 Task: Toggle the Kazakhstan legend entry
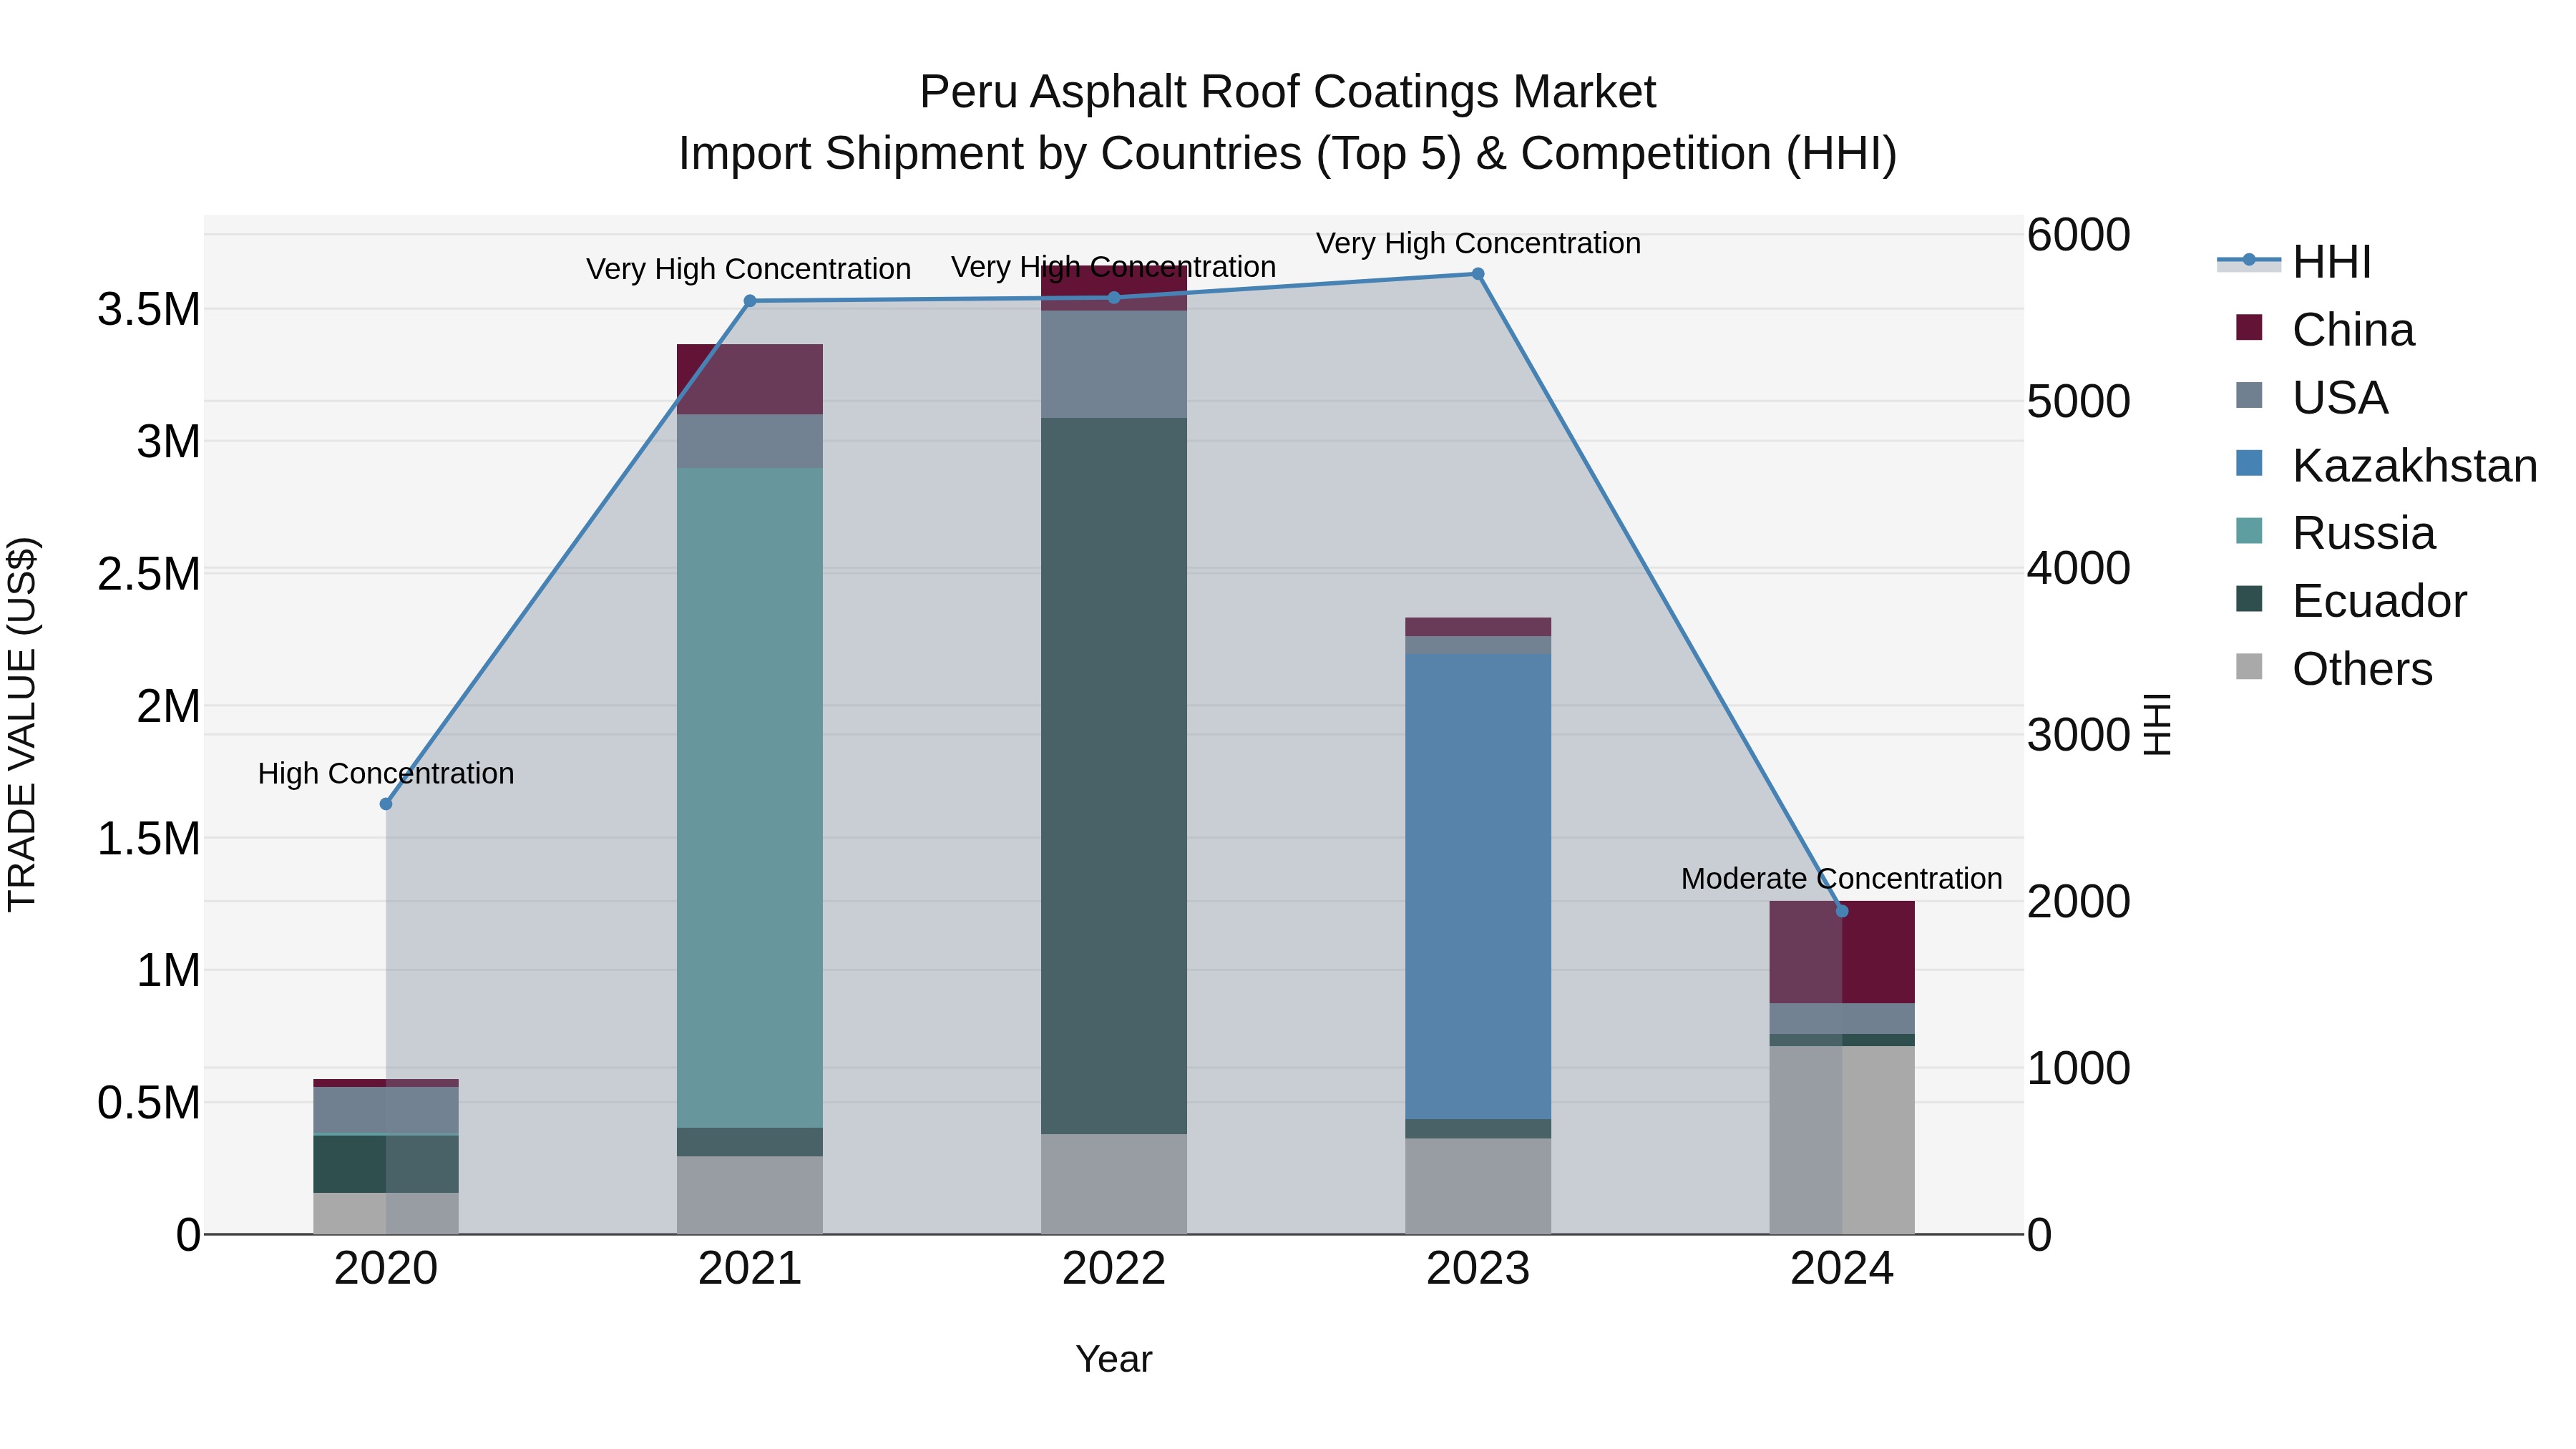(2387, 465)
